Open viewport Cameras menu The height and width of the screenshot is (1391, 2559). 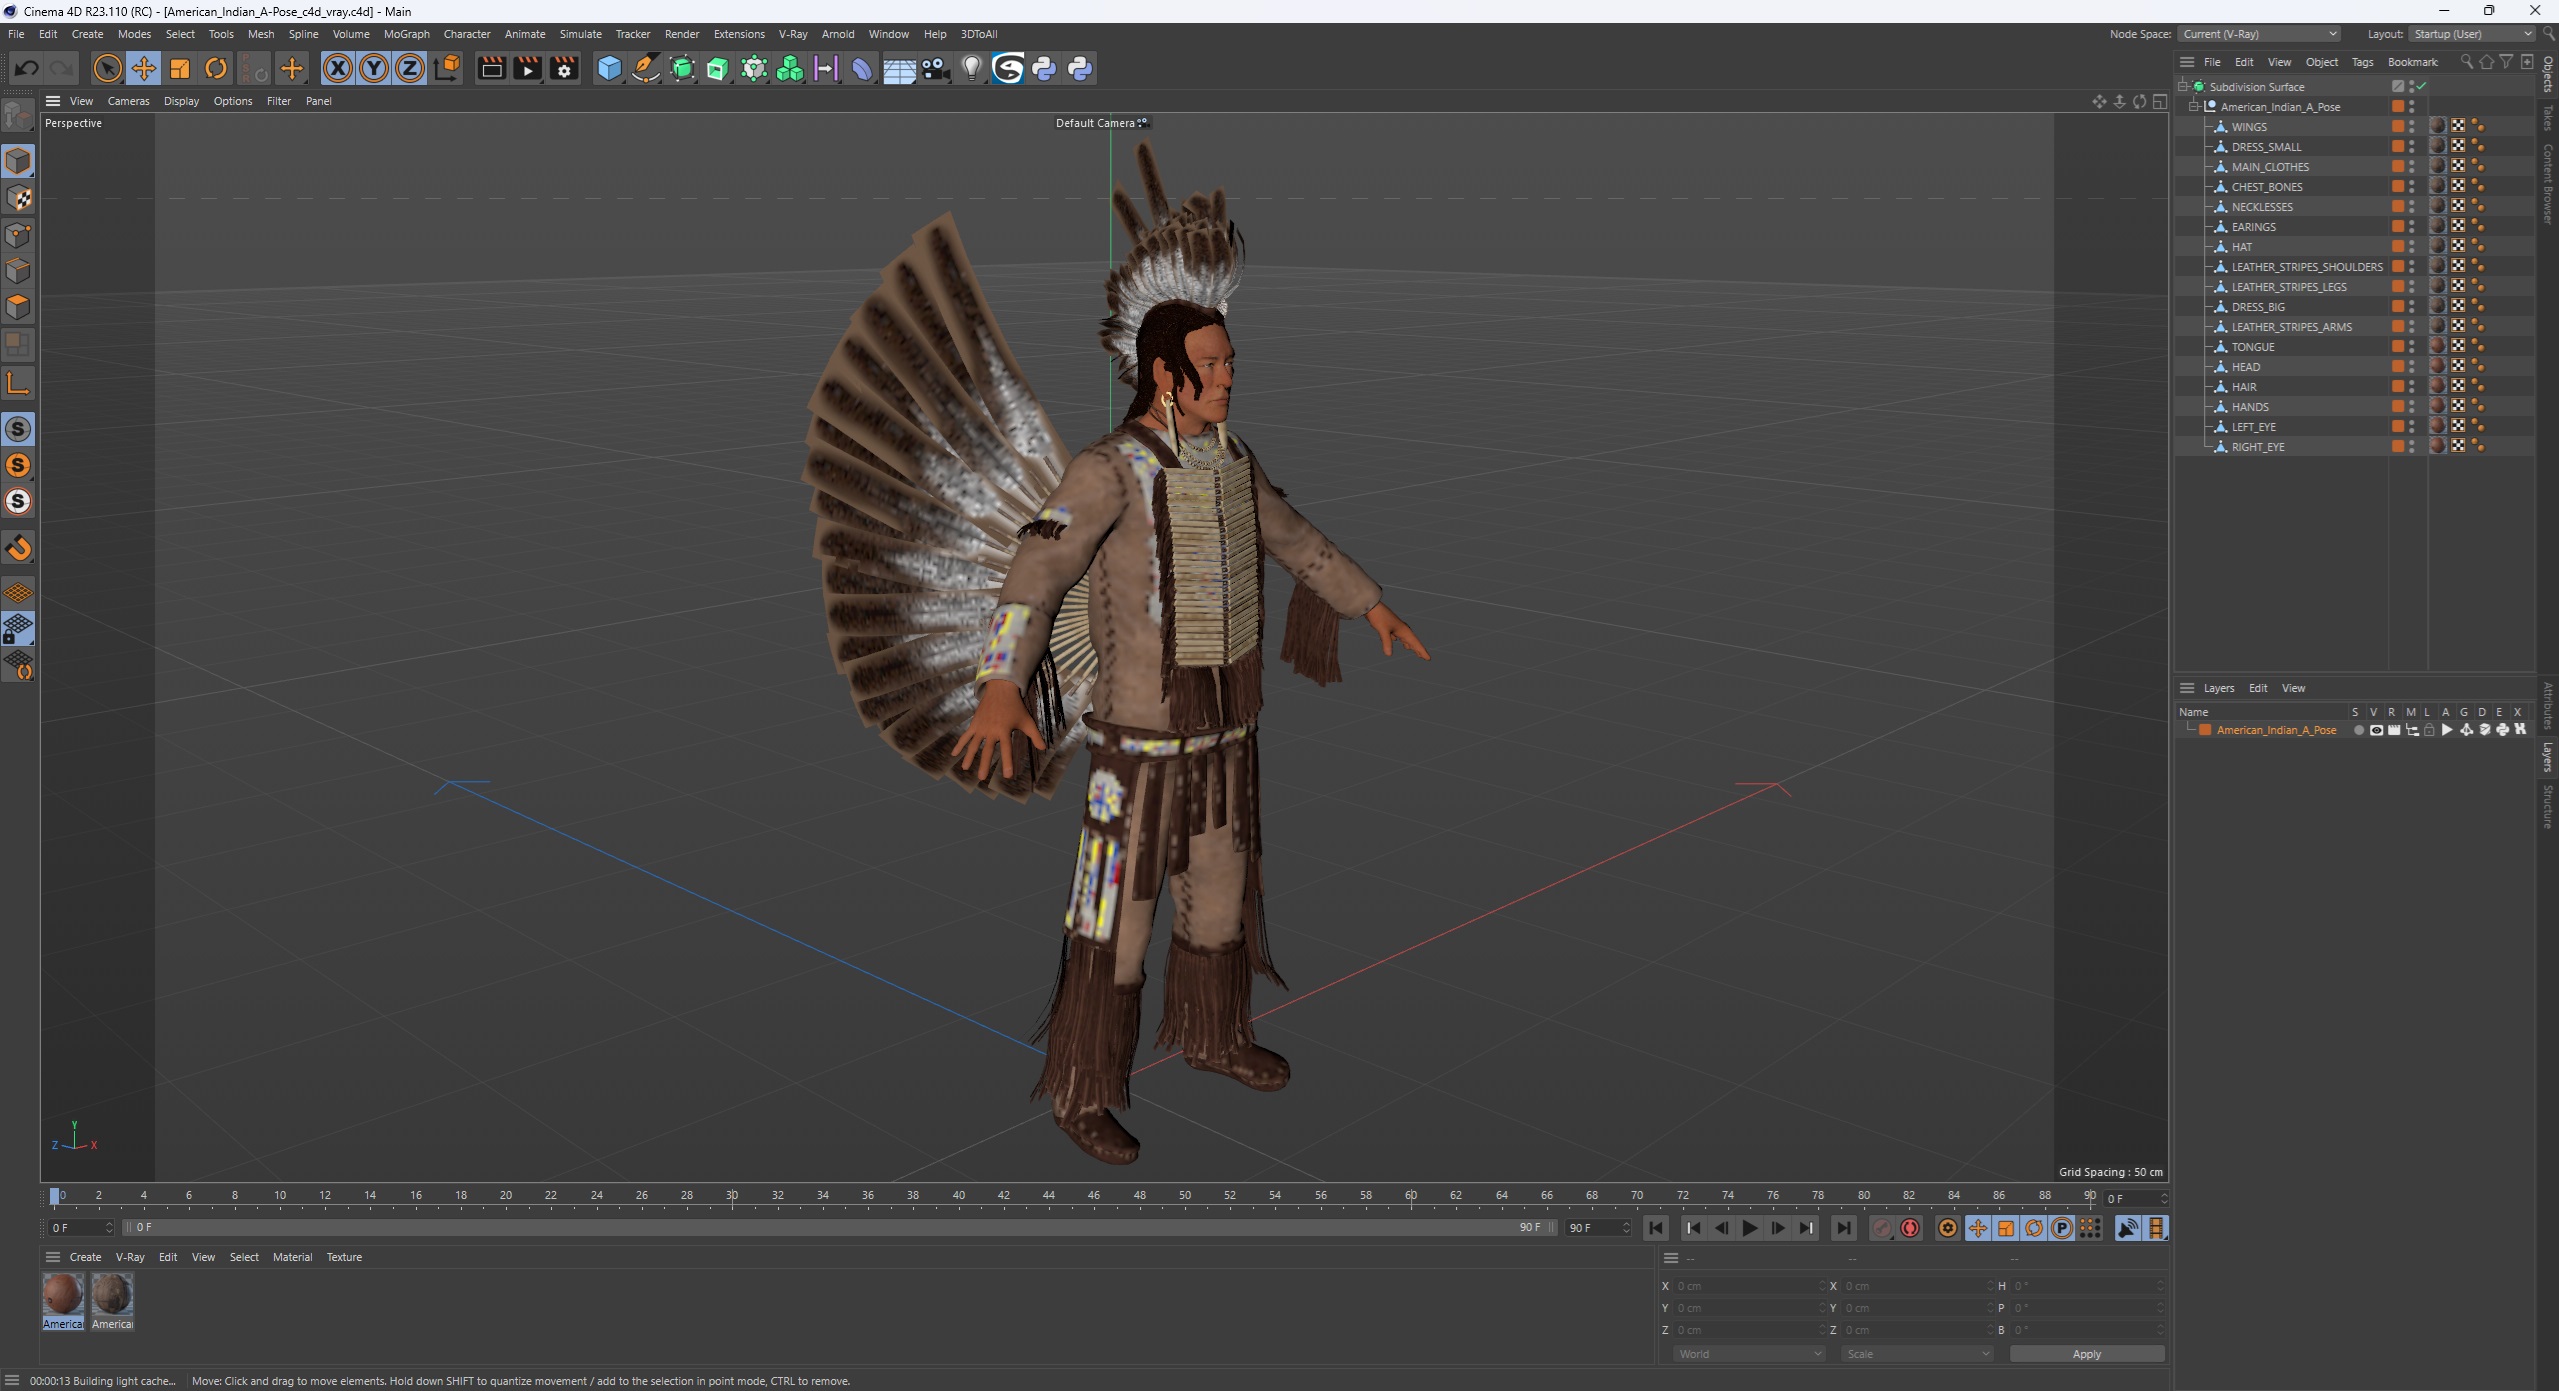(128, 101)
